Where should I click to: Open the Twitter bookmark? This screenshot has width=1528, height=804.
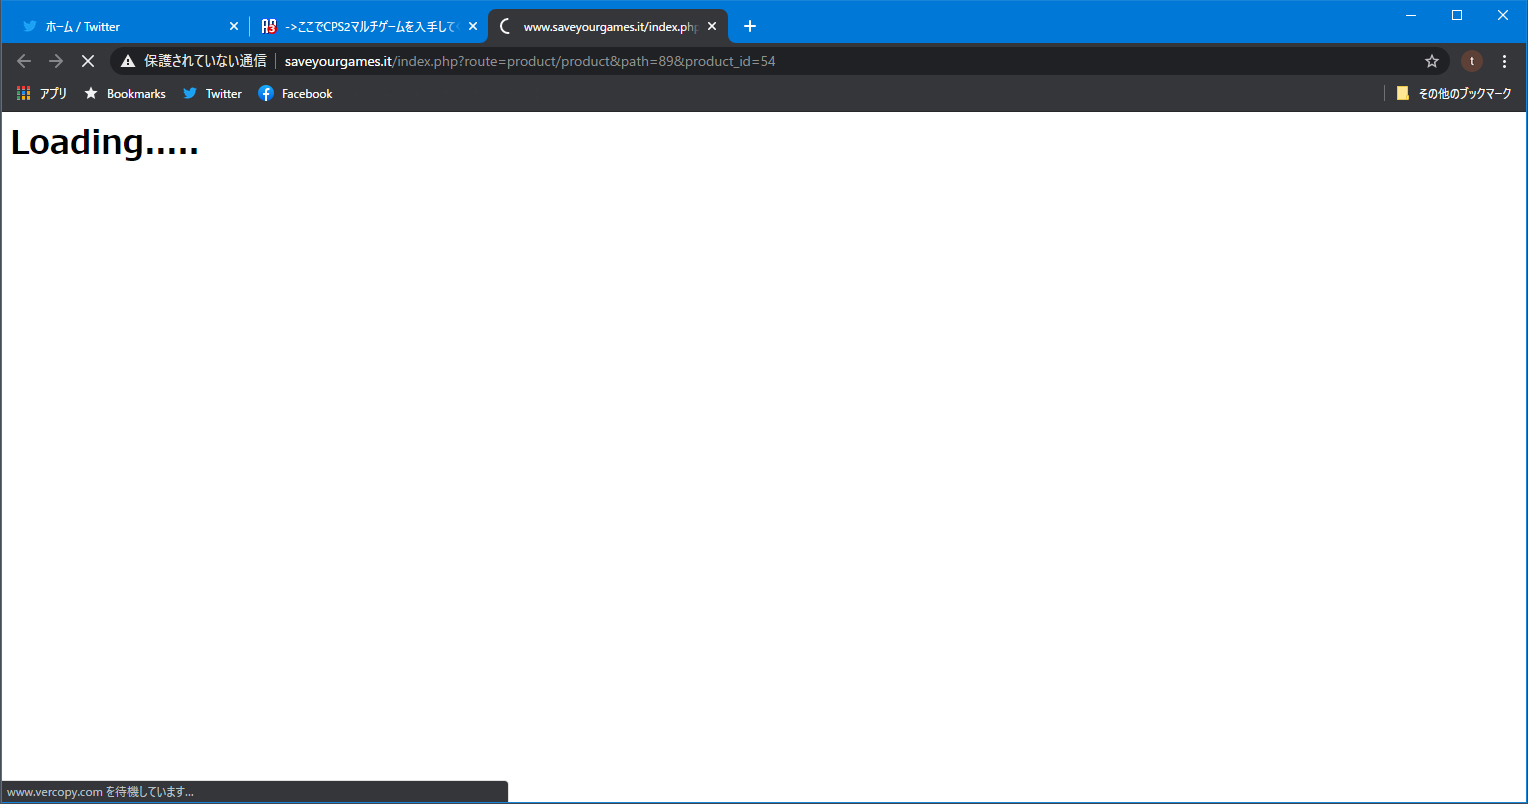(x=212, y=93)
